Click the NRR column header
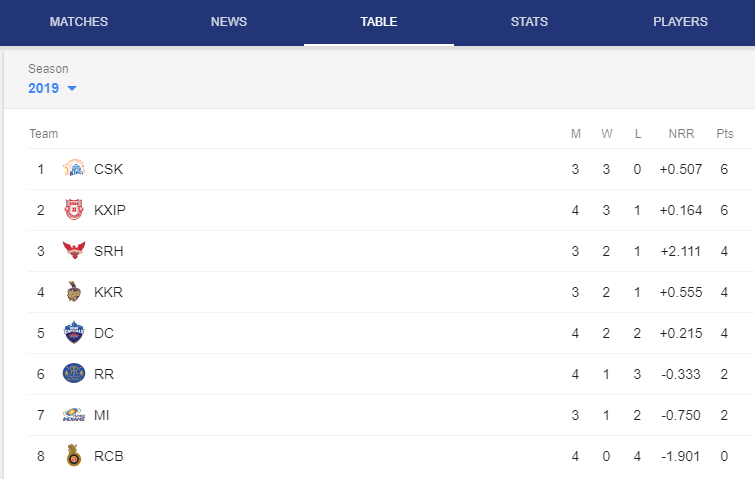The width and height of the screenshot is (755, 479). point(681,133)
